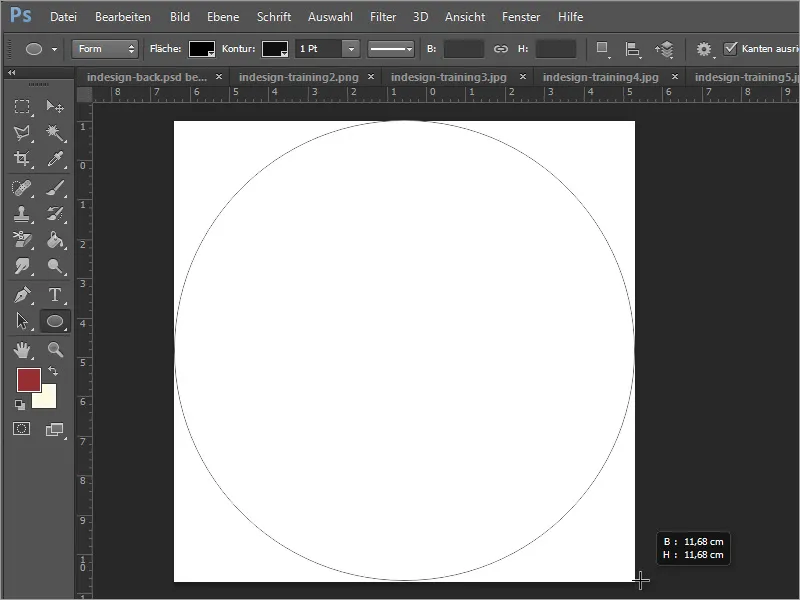The width and height of the screenshot is (800, 600).
Task: Select the Clone Stamp tool
Action: click(x=21, y=214)
